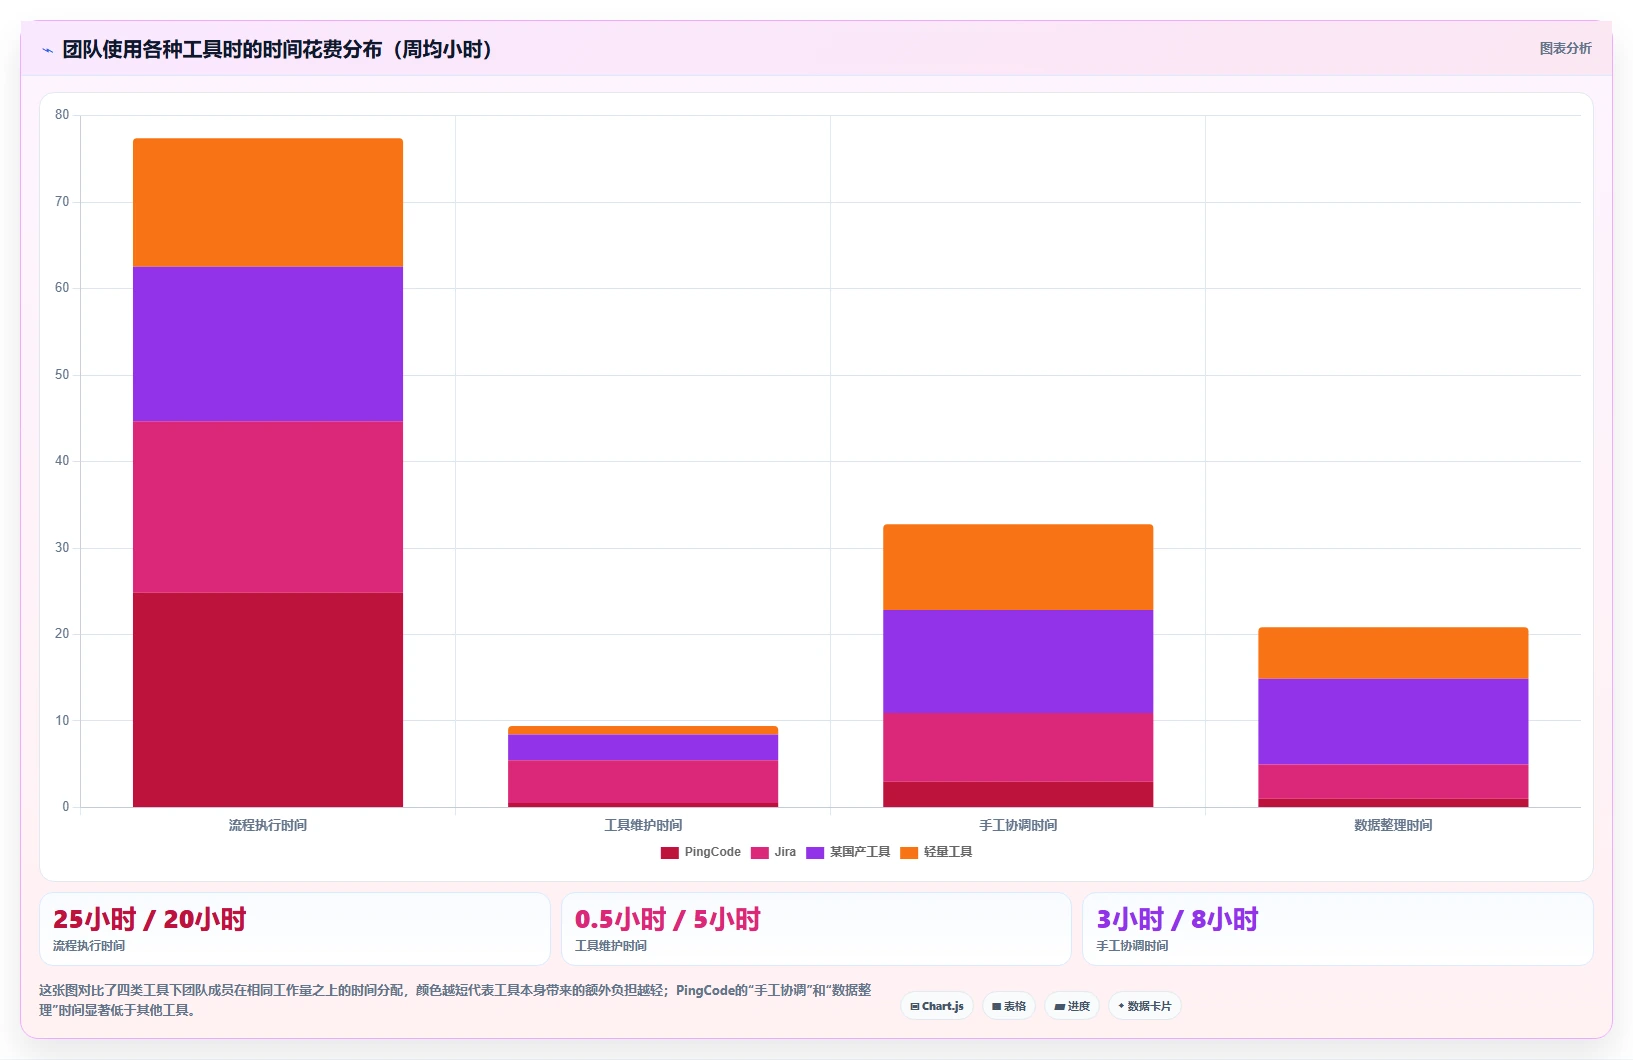1633x1060 pixels.
Task: Click the 流程执行时间 x-axis label
Action: (268, 825)
